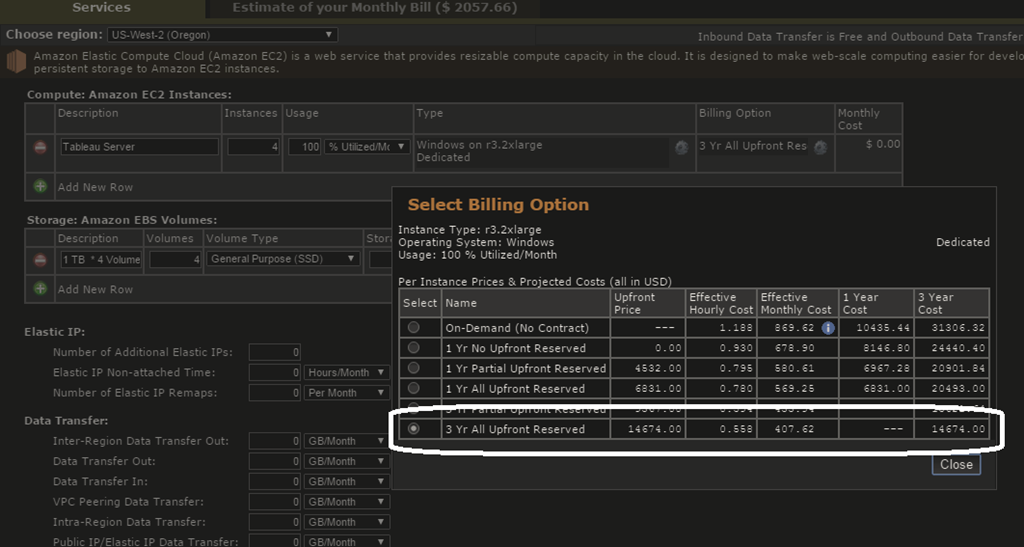This screenshot has height=547, width=1024.
Task: Click the Effective Monthly Cost column header
Action: (796, 304)
